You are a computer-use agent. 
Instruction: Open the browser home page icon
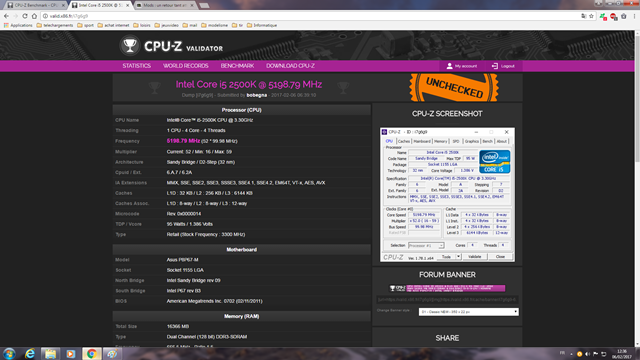pyautogui.click(x=34, y=16)
